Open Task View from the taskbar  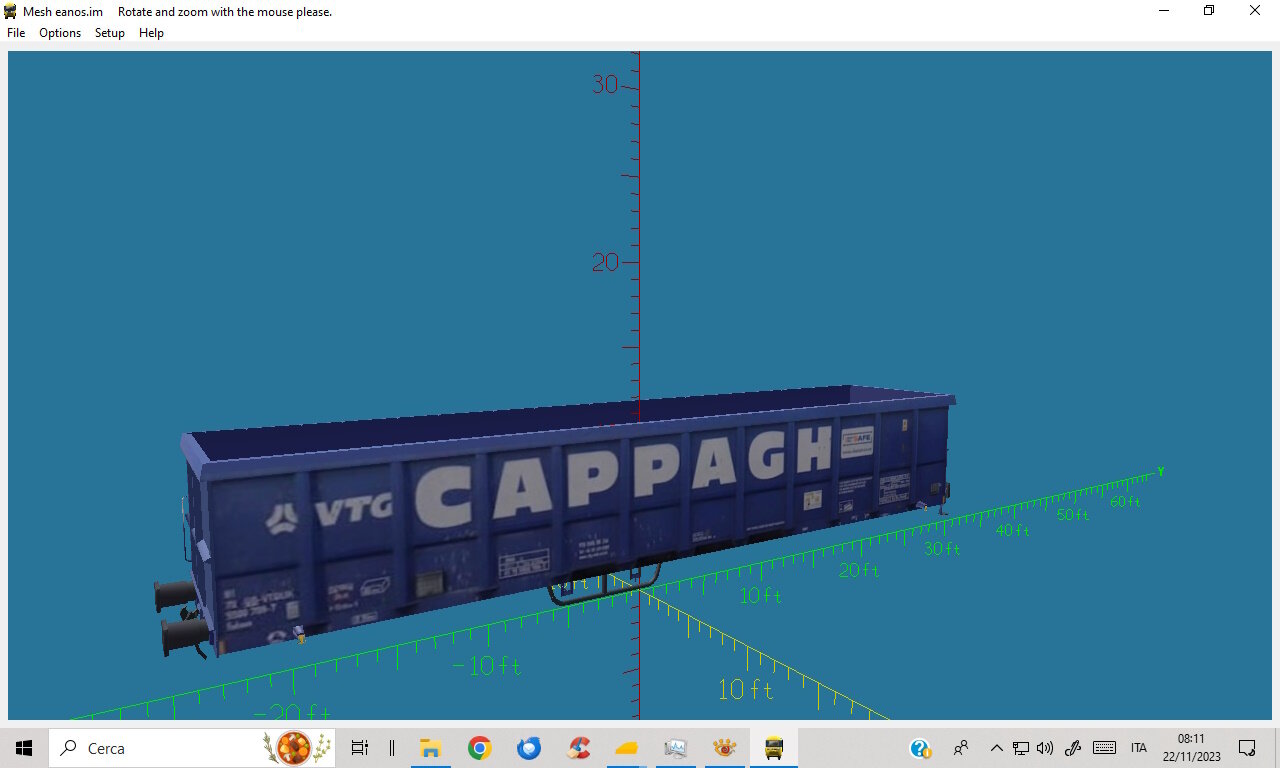[x=360, y=748]
